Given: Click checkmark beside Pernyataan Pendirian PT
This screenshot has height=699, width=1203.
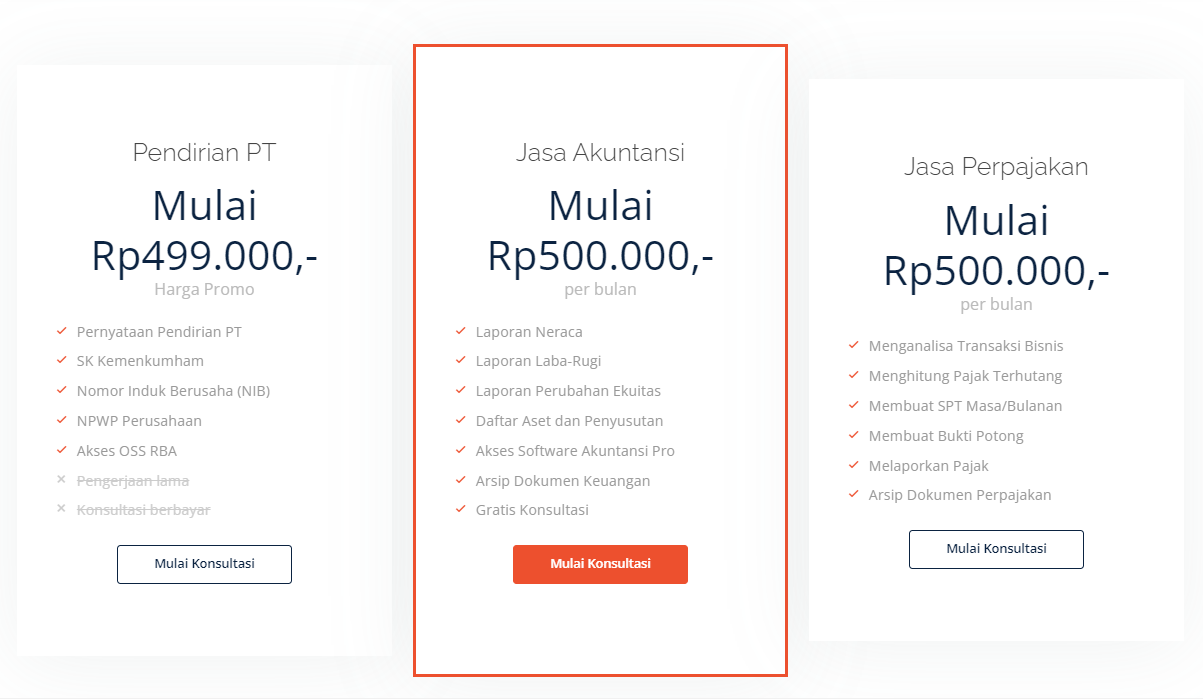Looking at the screenshot, I should click(x=61, y=331).
